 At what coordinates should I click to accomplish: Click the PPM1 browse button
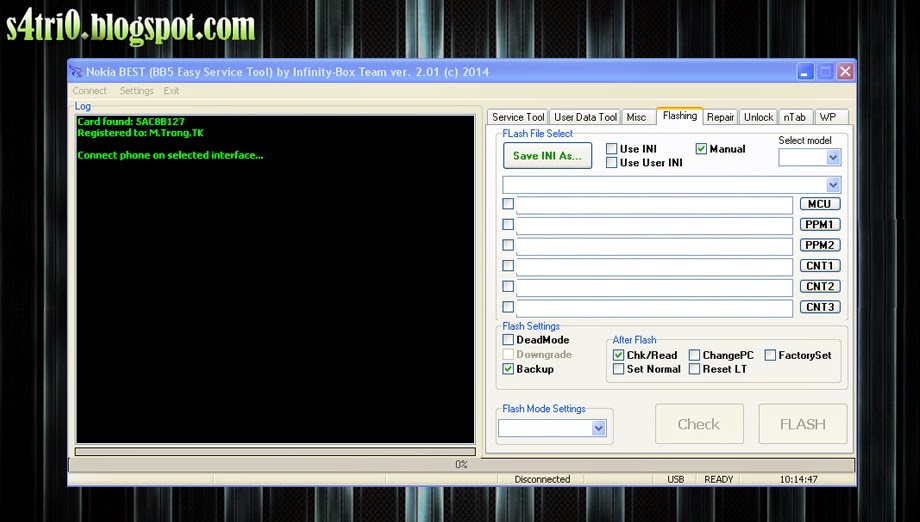click(x=820, y=224)
